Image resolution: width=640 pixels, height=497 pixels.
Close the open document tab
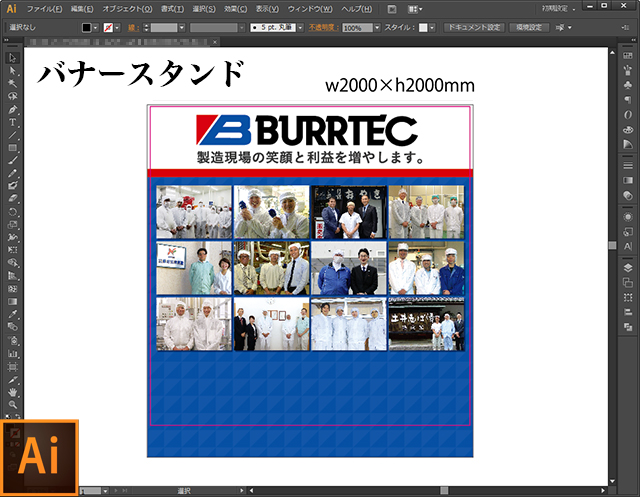click(x=215, y=42)
